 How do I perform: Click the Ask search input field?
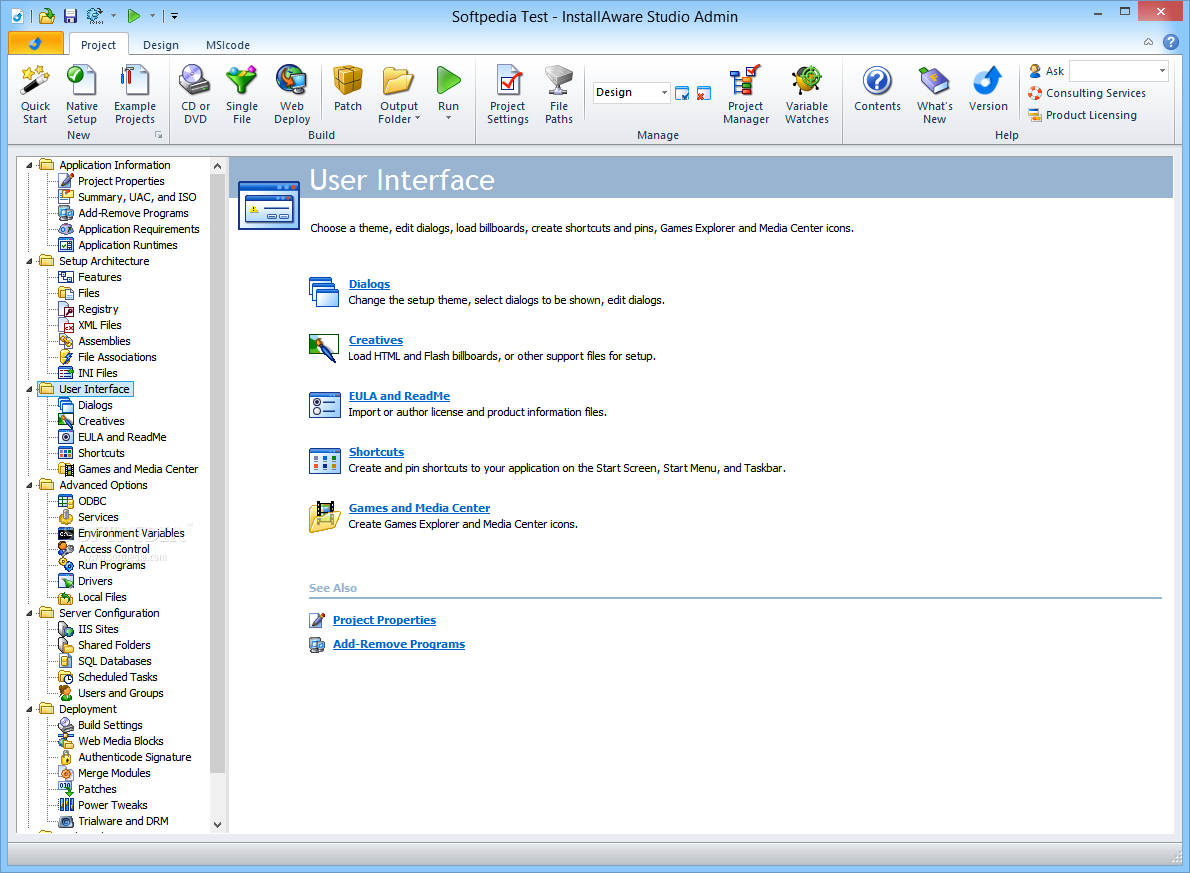[1118, 71]
